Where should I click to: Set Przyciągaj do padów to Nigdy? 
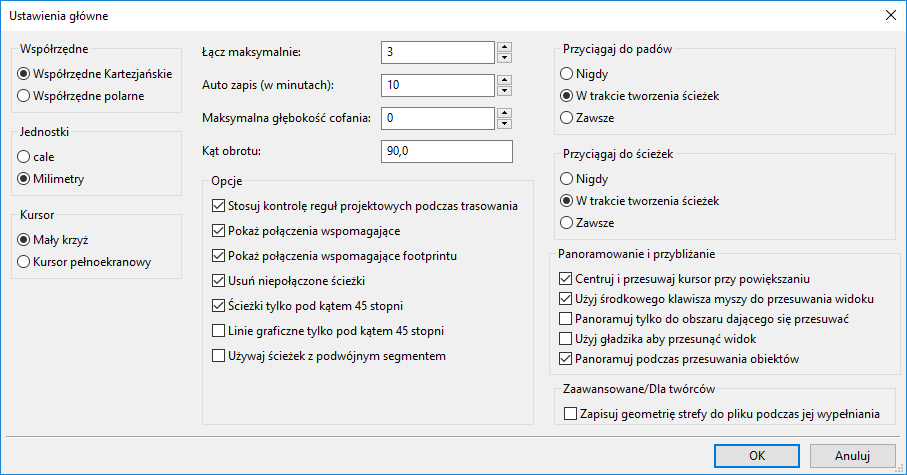pos(567,74)
